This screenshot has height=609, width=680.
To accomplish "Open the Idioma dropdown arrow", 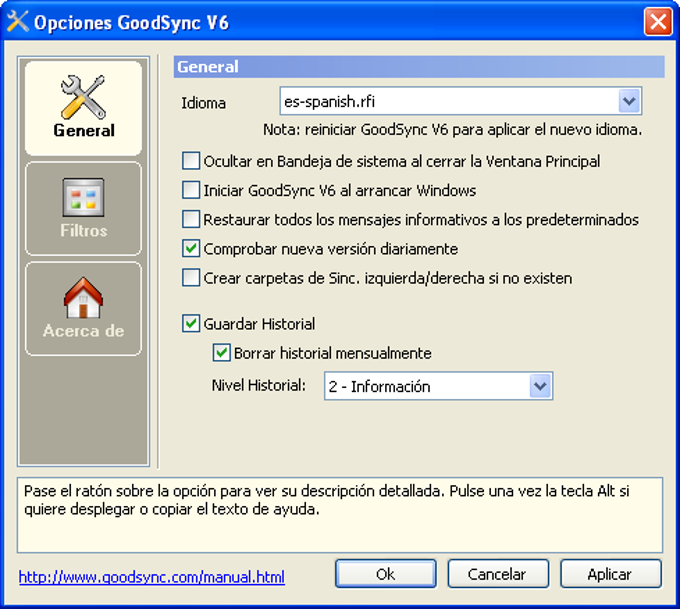I will coord(629,102).
